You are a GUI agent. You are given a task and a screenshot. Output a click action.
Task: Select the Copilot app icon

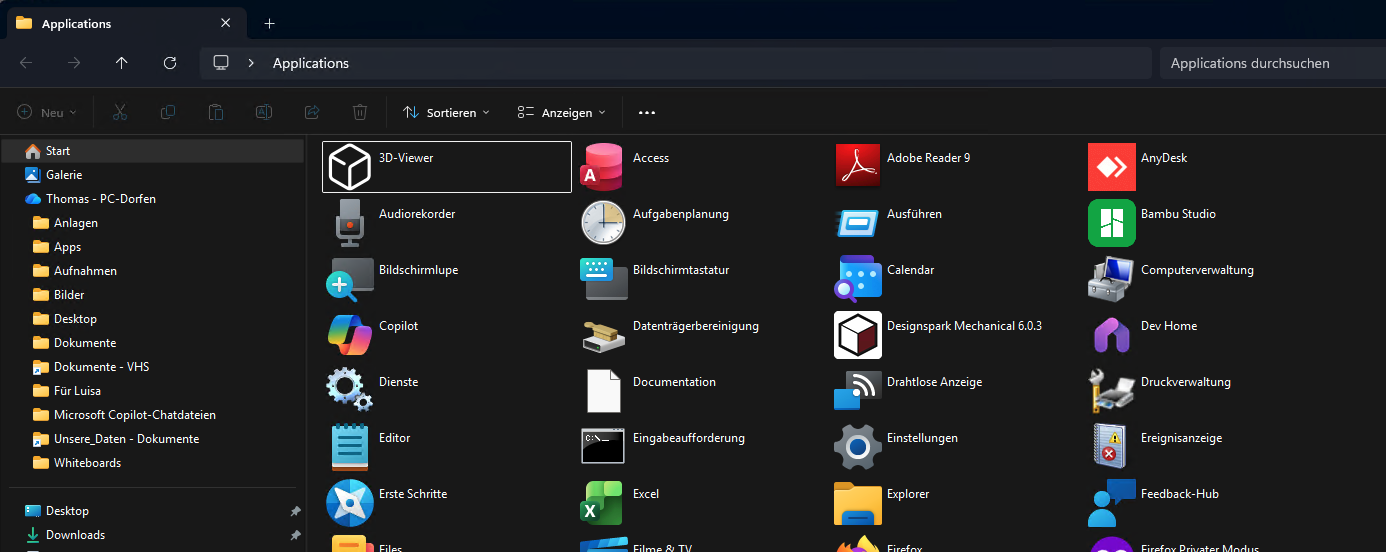[x=349, y=334]
